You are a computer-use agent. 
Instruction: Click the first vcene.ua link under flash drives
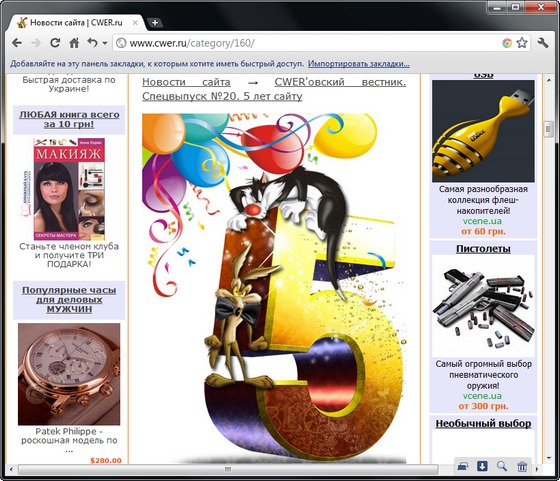pos(482,221)
